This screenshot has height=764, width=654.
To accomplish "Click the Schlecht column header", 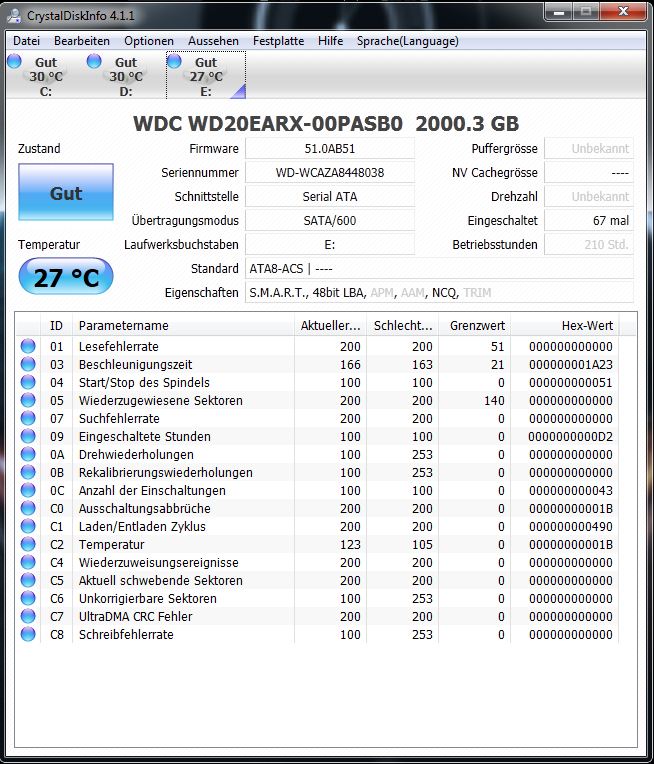I will 403,325.
